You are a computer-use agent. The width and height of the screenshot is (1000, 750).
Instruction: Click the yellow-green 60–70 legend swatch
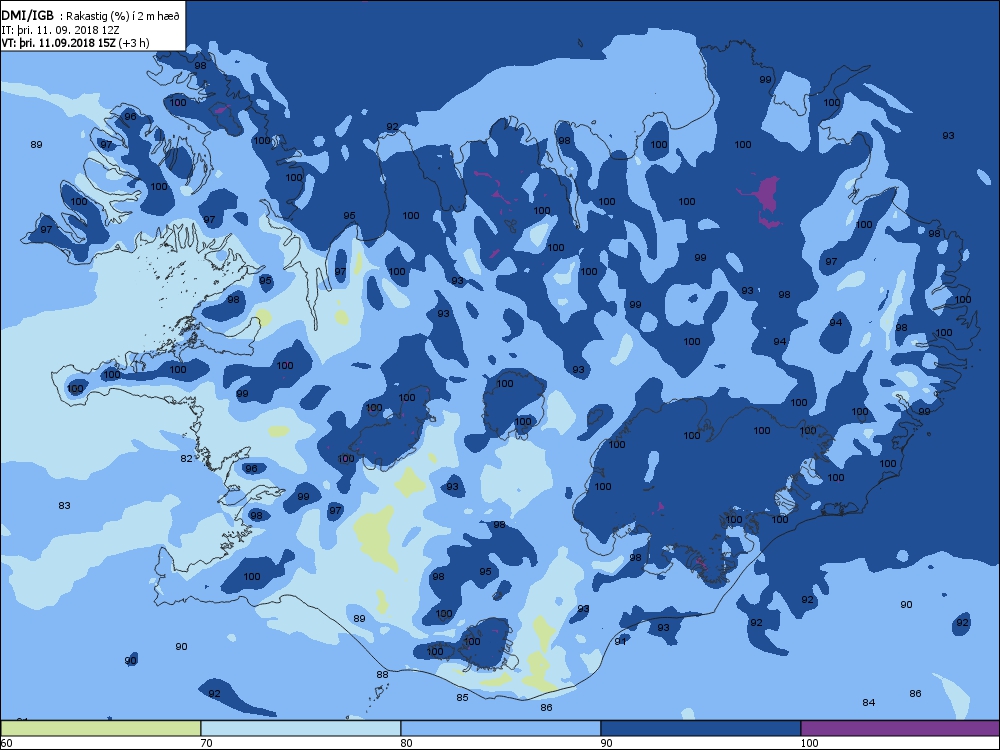101,728
